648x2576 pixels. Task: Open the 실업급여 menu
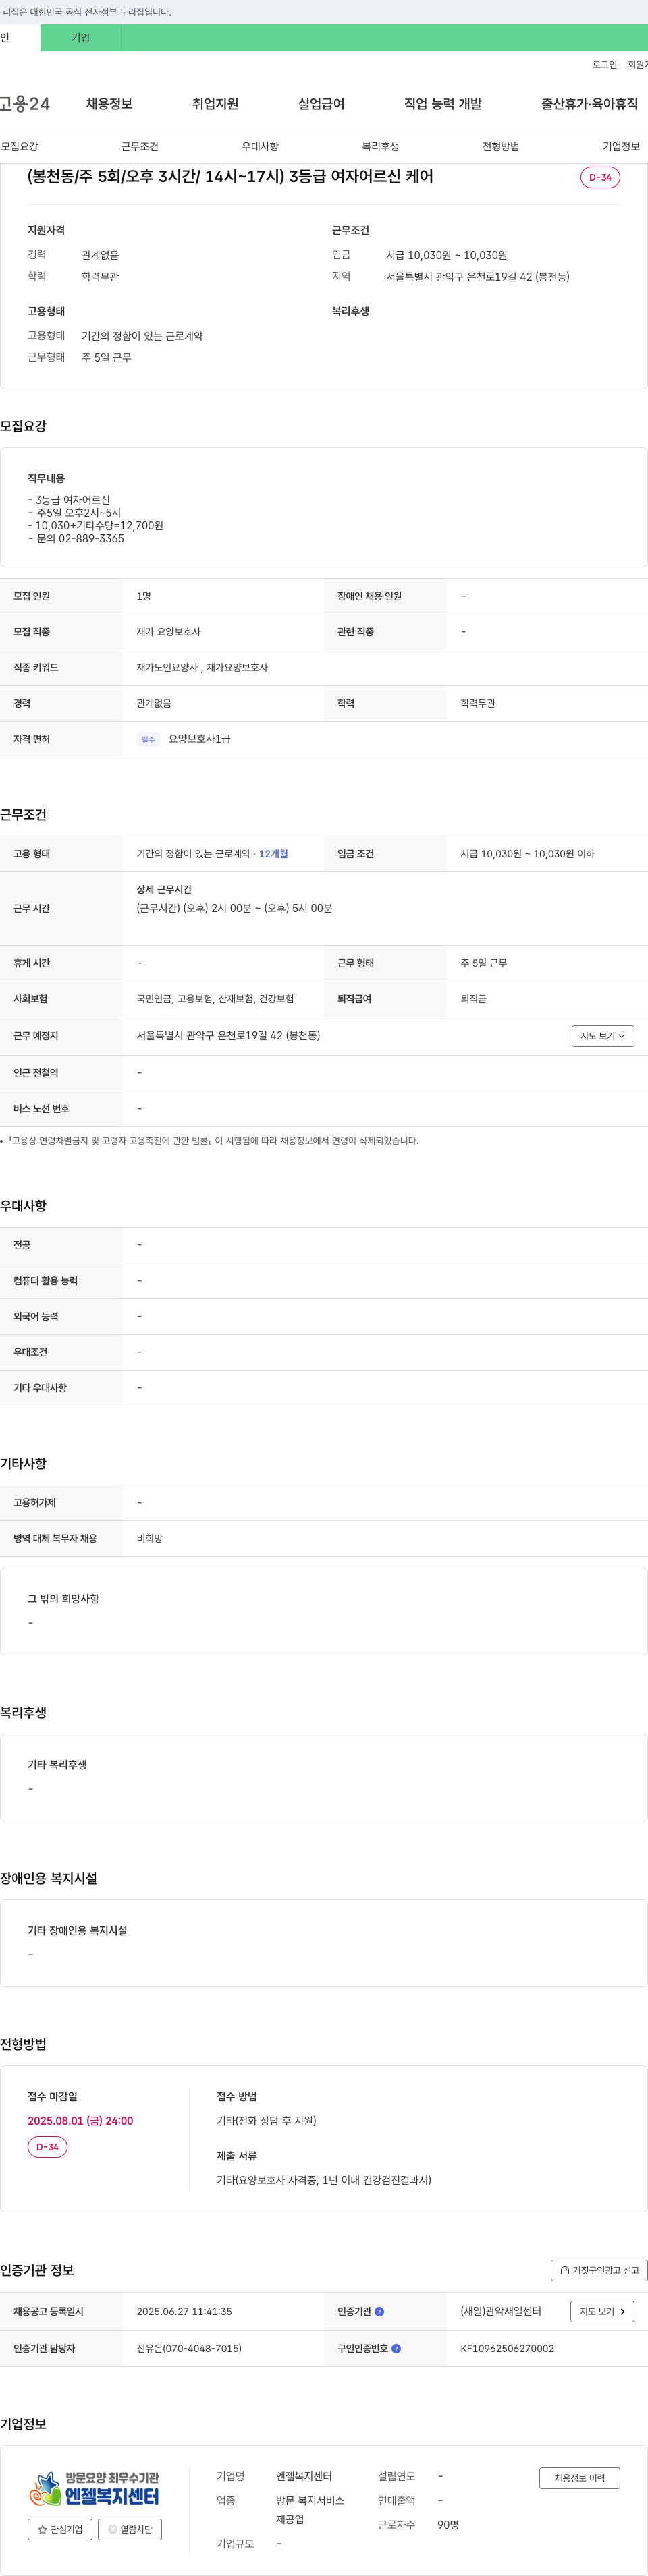click(321, 104)
